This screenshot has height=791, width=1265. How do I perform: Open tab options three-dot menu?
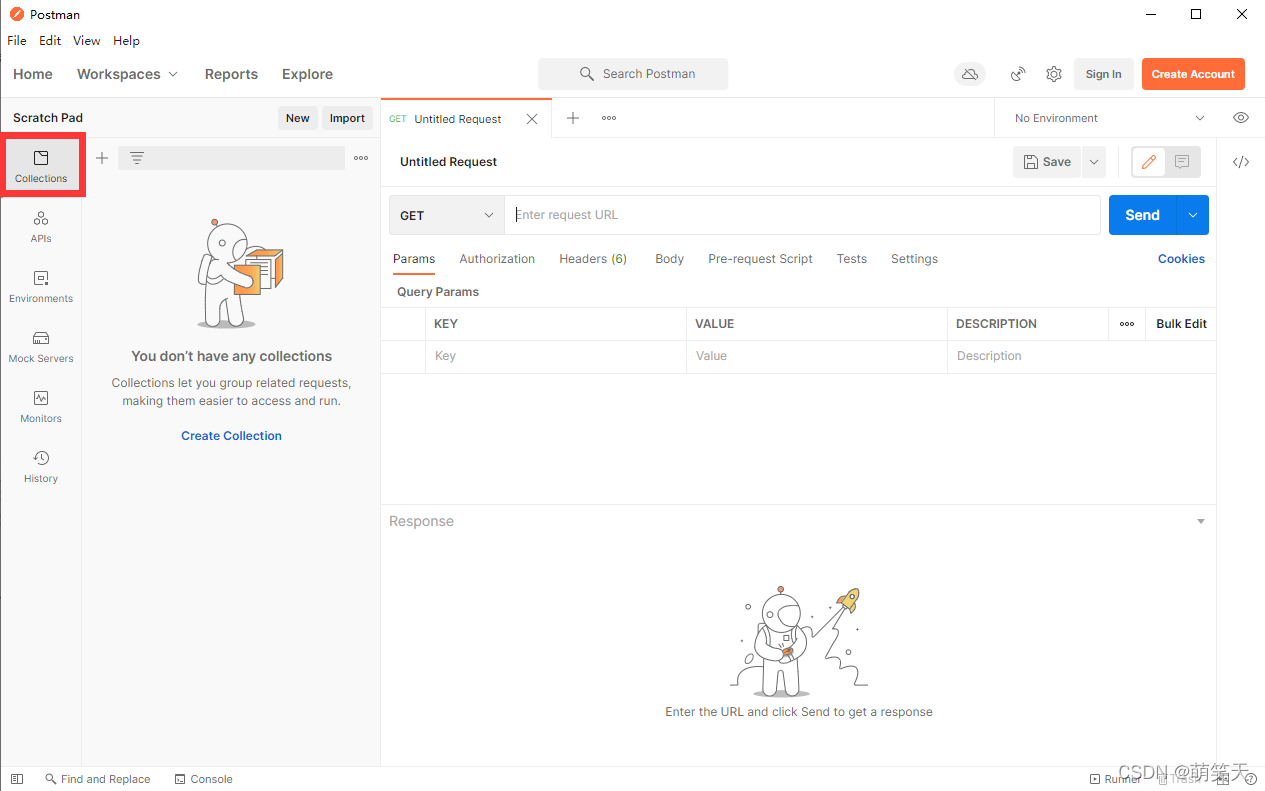[609, 118]
